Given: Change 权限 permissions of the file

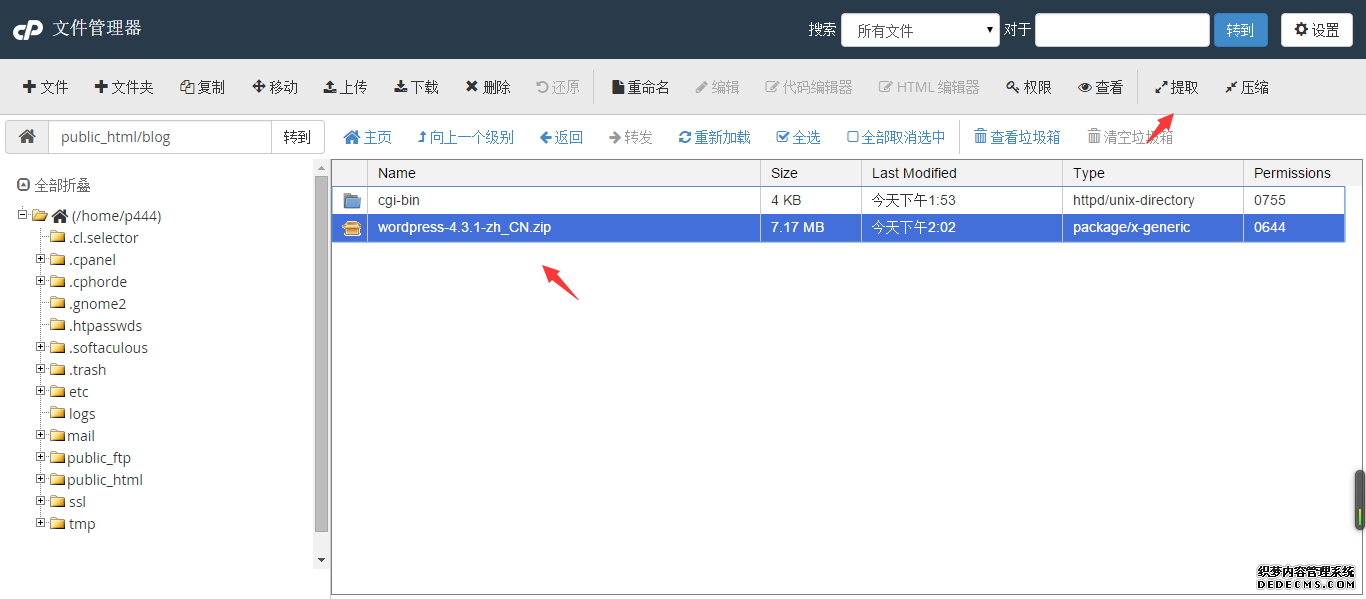Looking at the screenshot, I should (x=1029, y=87).
